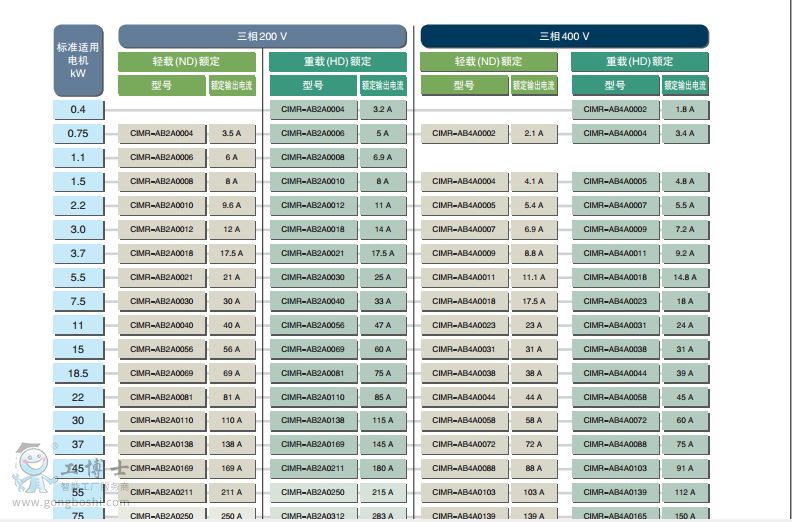
Task: Click 重载(HD)额定 header under 三相200 V
Action: (x=337, y=62)
